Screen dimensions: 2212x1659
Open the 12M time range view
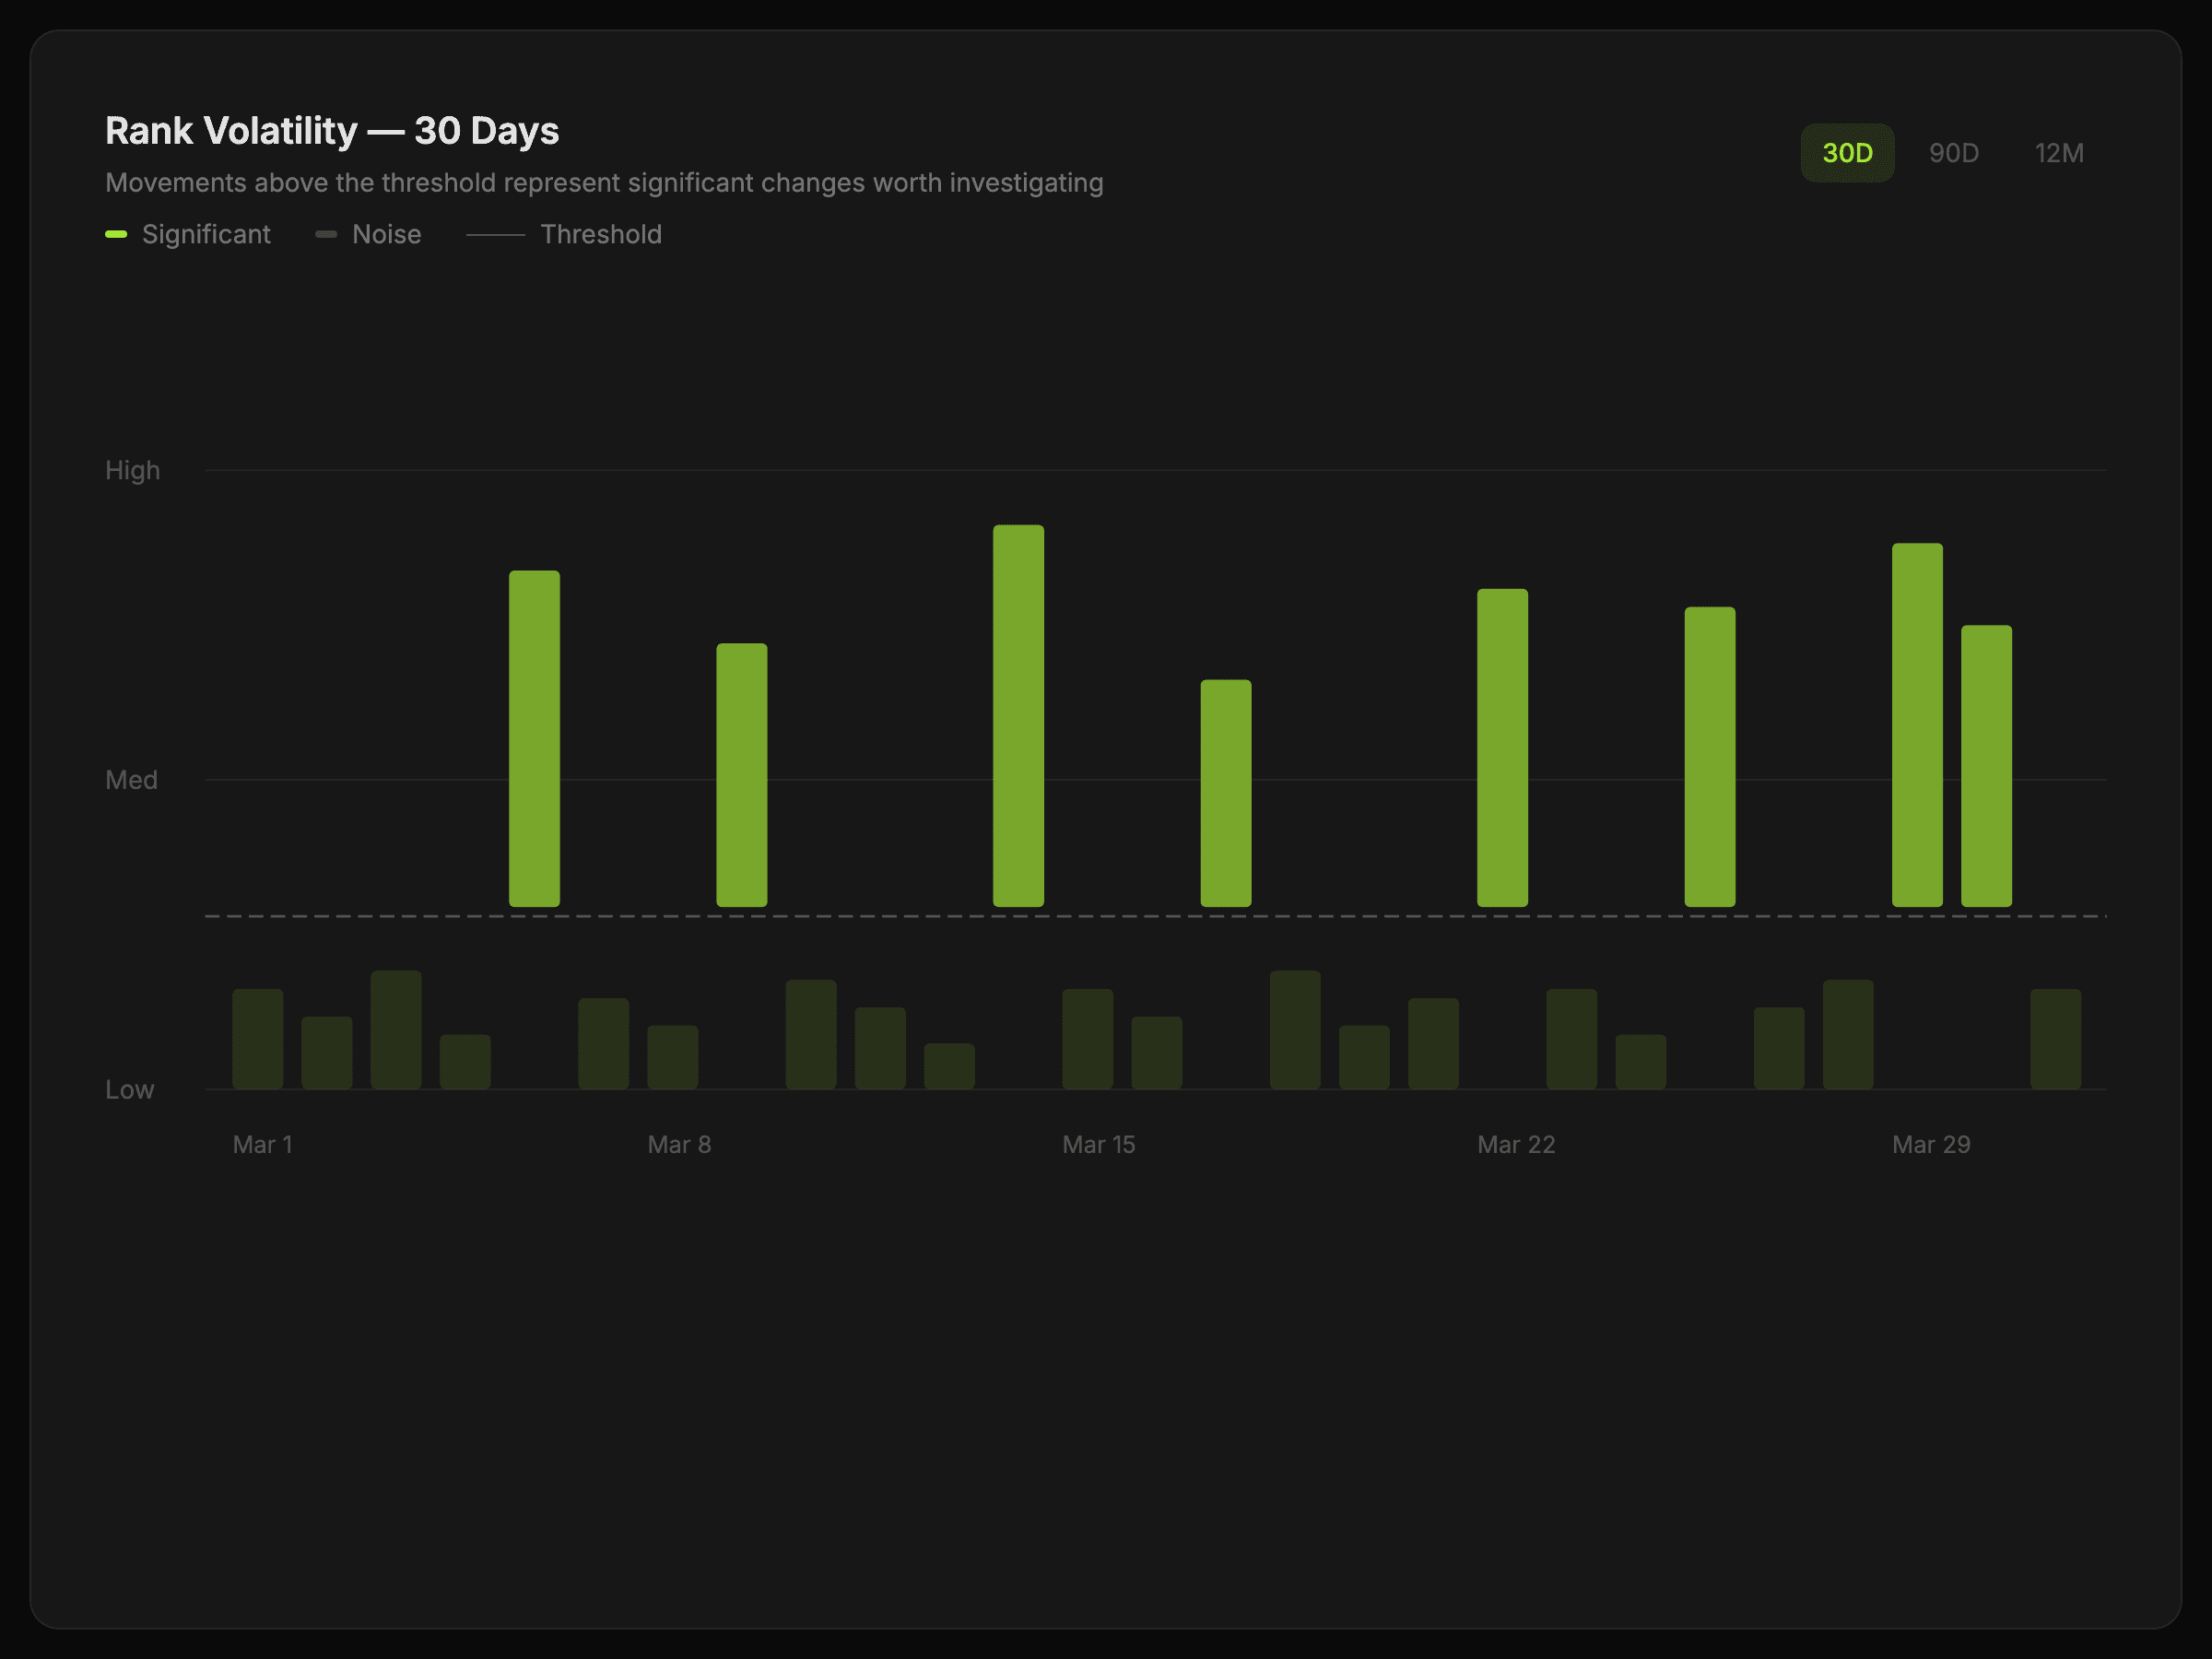(2058, 153)
